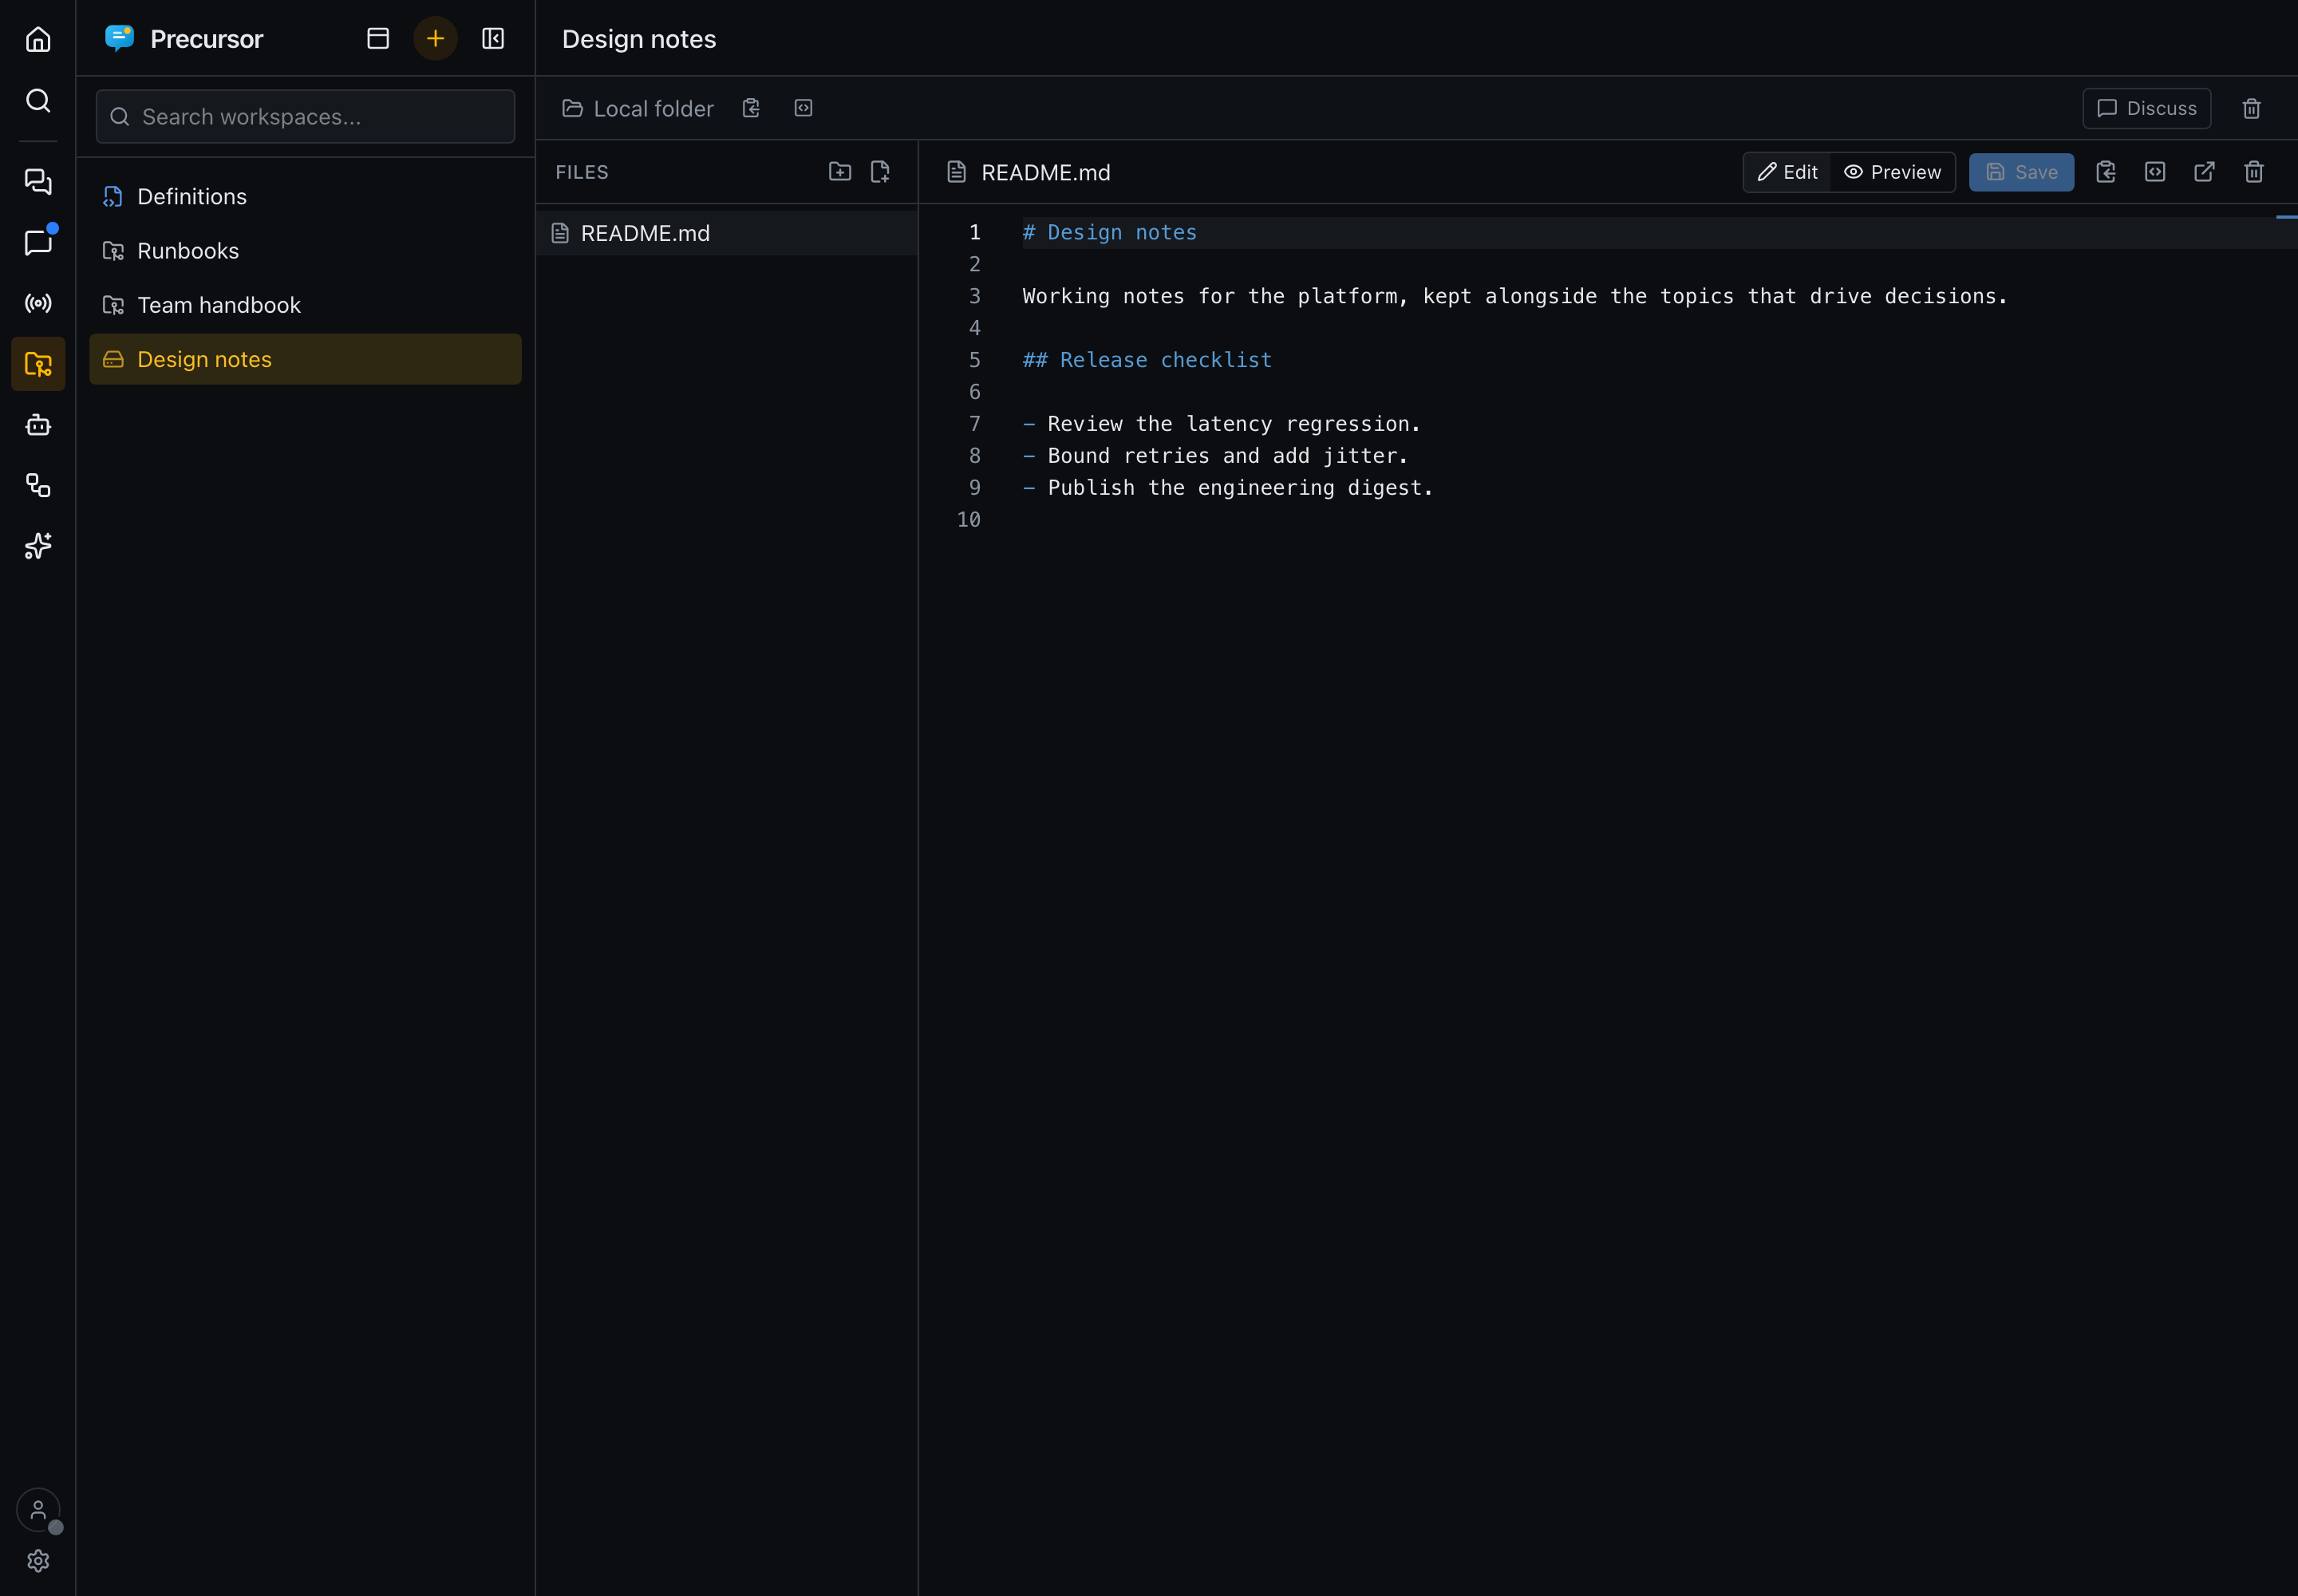The height and width of the screenshot is (1596, 2298).
Task: Click the Save button
Action: tap(2021, 172)
